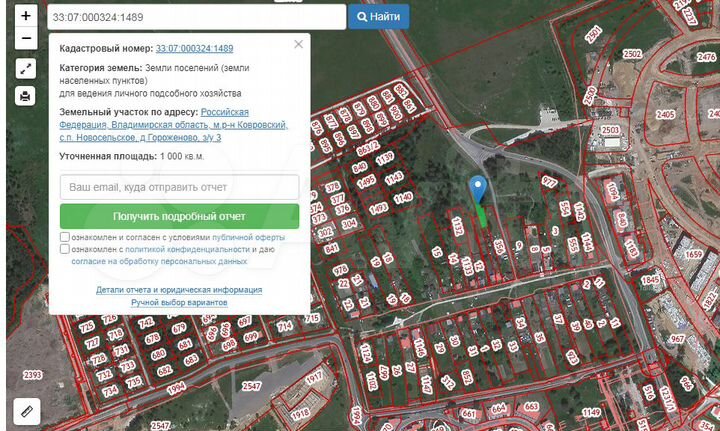This screenshot has height=431, width=720.
Task: Open the публичной оферты link
Action: [x=248, y=238]
